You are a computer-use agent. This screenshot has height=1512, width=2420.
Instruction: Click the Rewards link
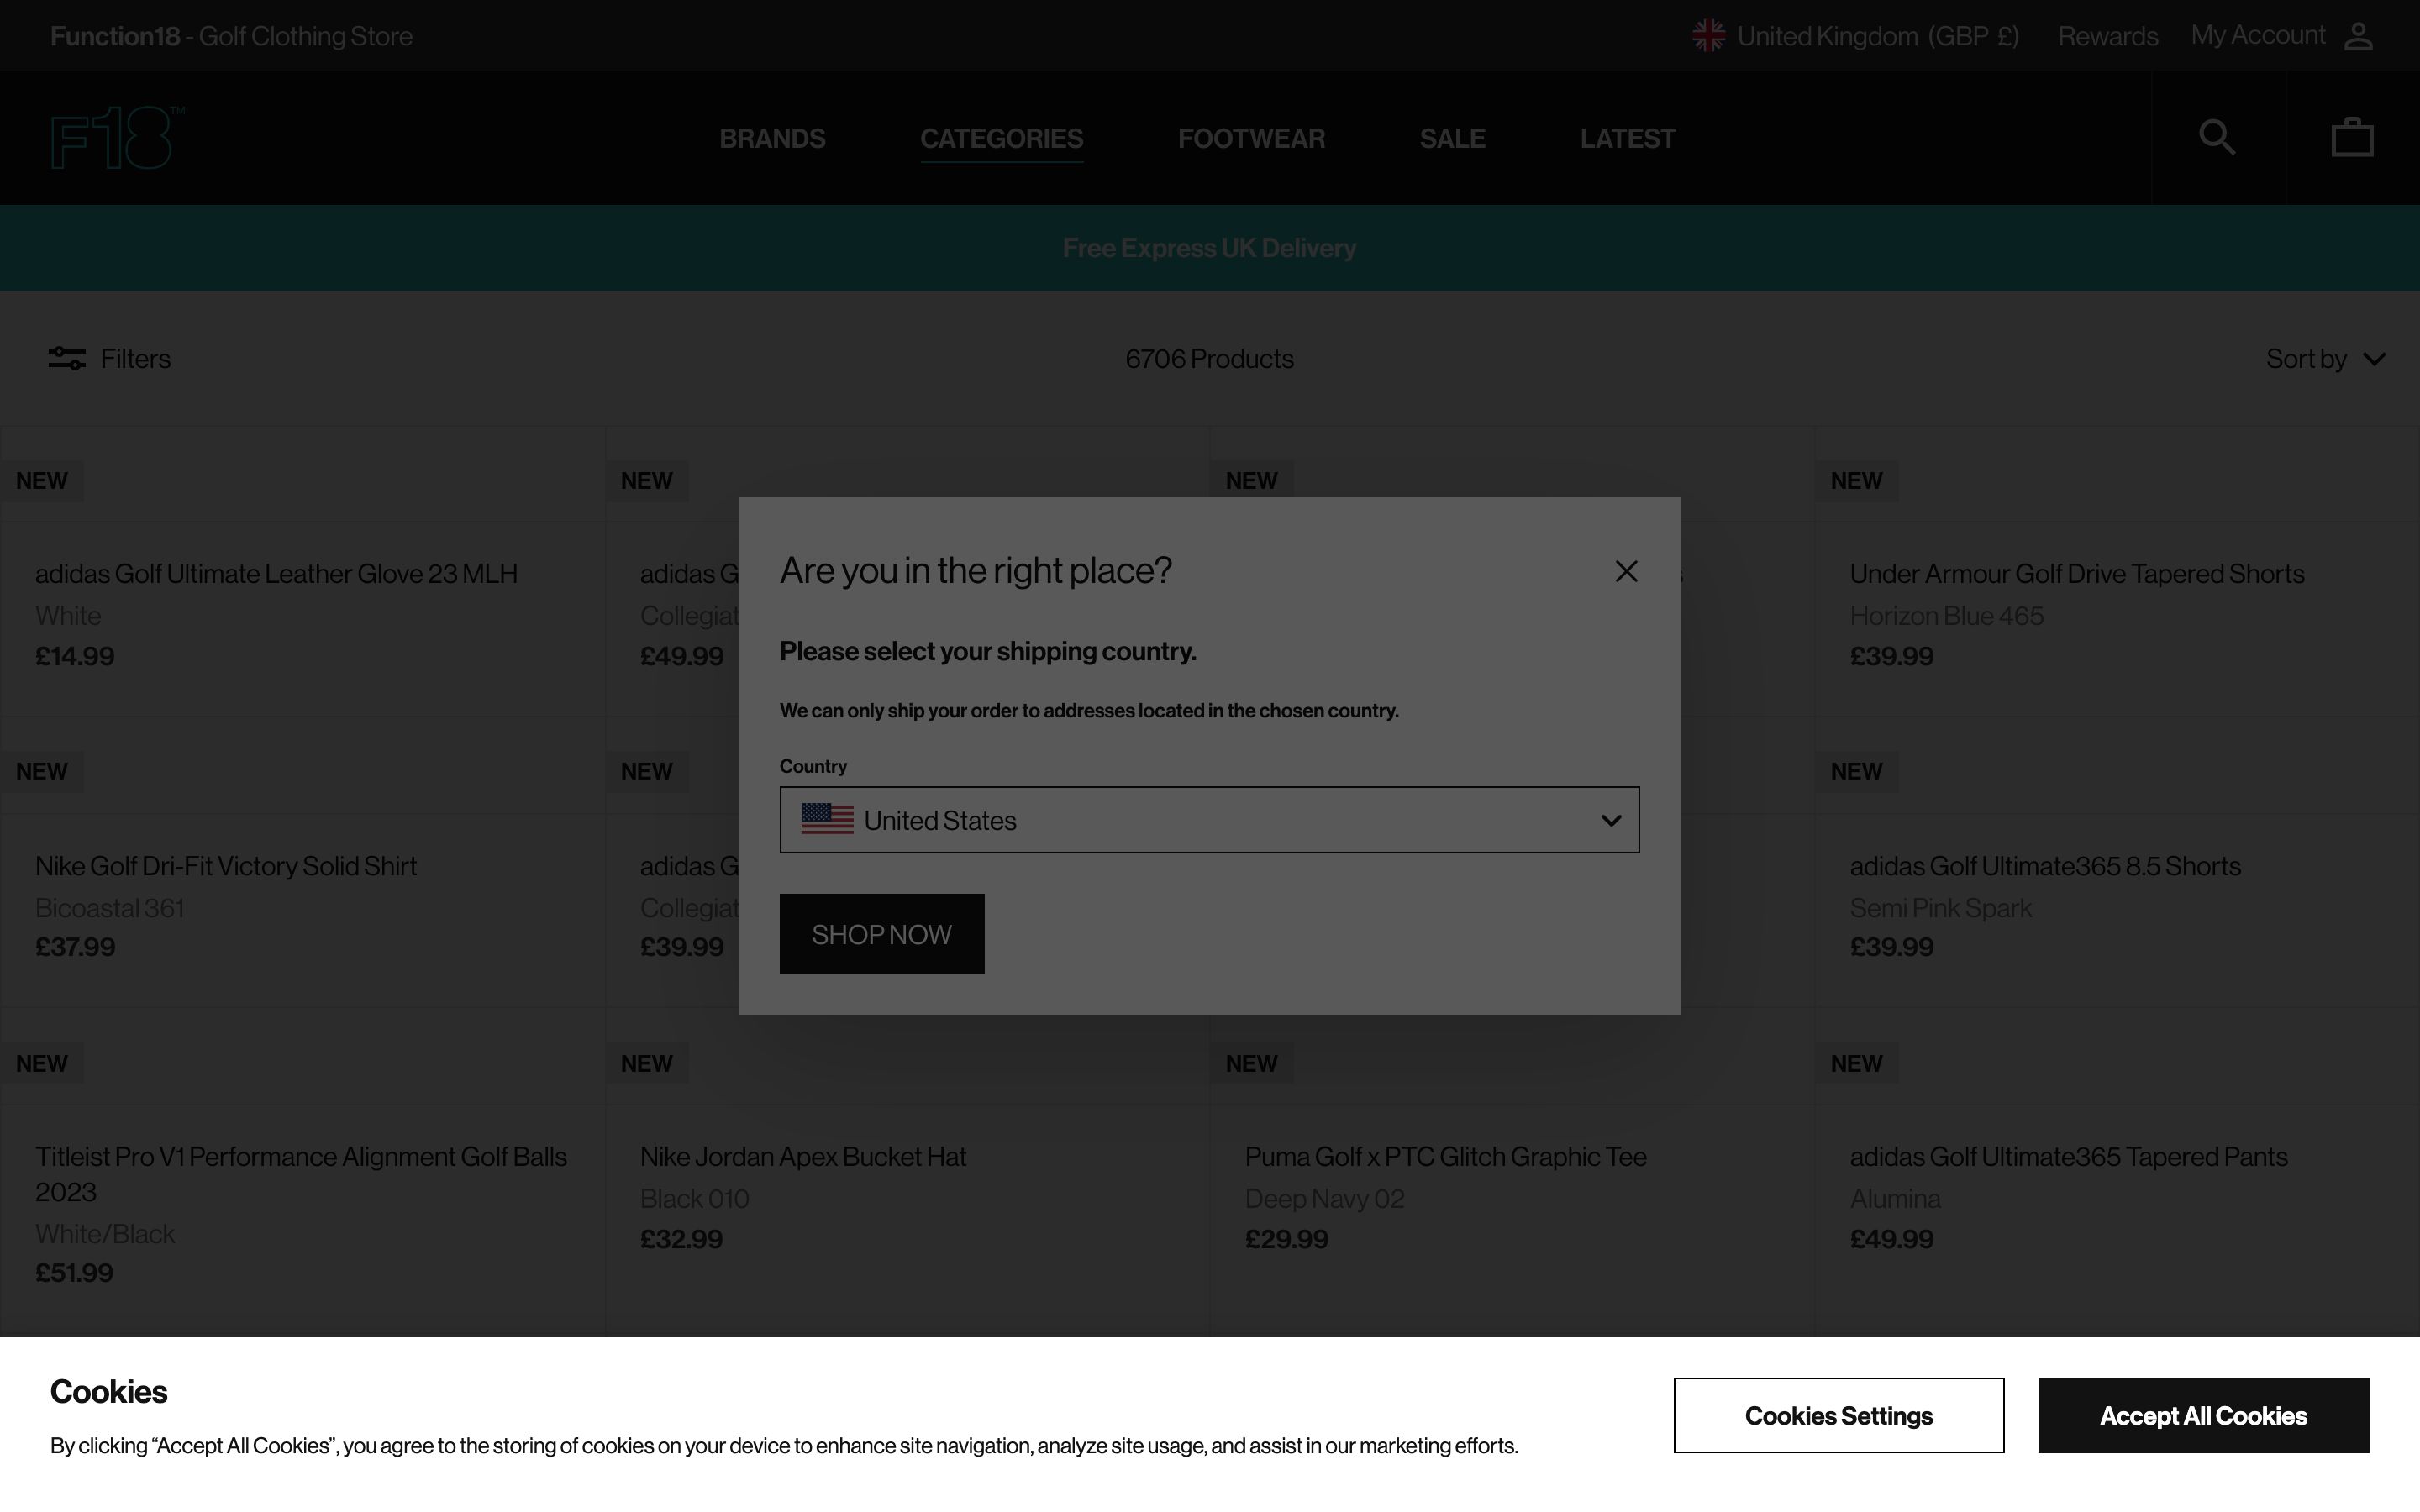[2107, 35]
